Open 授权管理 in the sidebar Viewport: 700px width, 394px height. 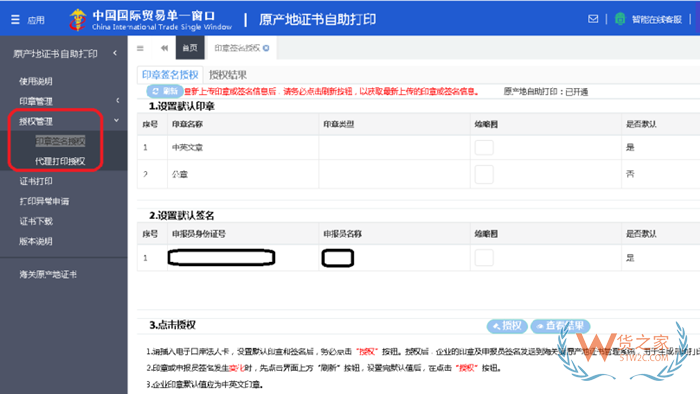(36, 121)
